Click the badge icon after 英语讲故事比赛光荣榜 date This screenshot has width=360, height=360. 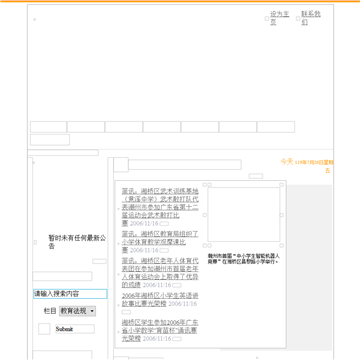coord(126,312)
